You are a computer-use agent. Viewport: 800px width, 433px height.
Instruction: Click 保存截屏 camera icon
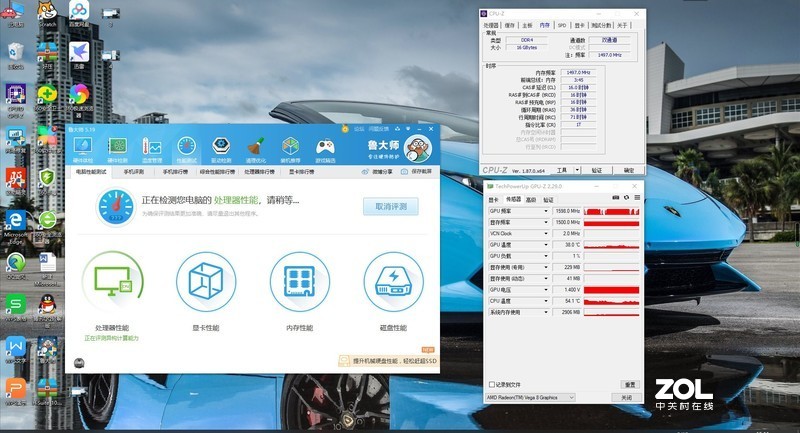[x=404, y=172]
